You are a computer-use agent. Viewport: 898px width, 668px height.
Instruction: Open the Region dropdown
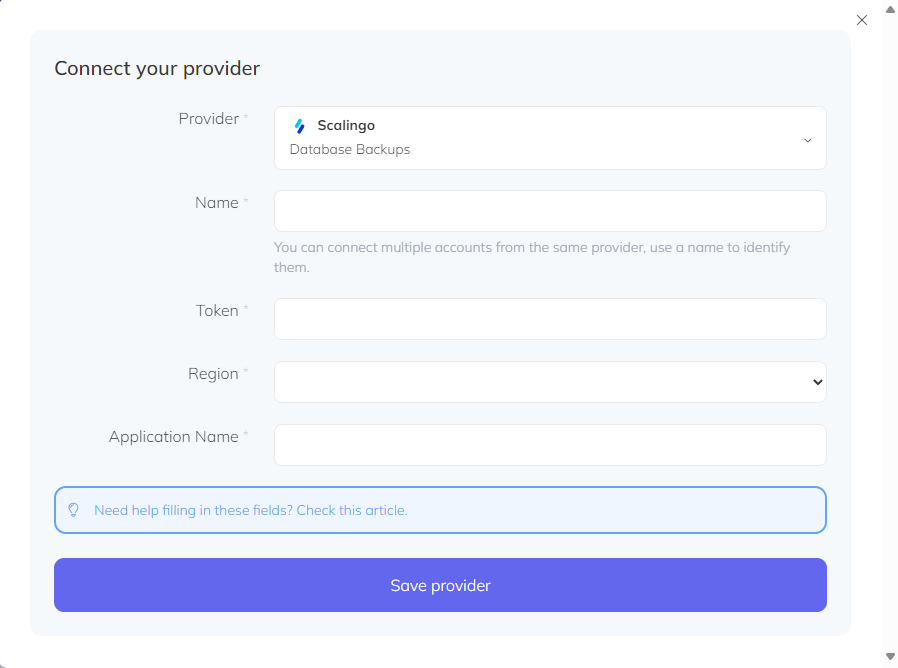550,381
